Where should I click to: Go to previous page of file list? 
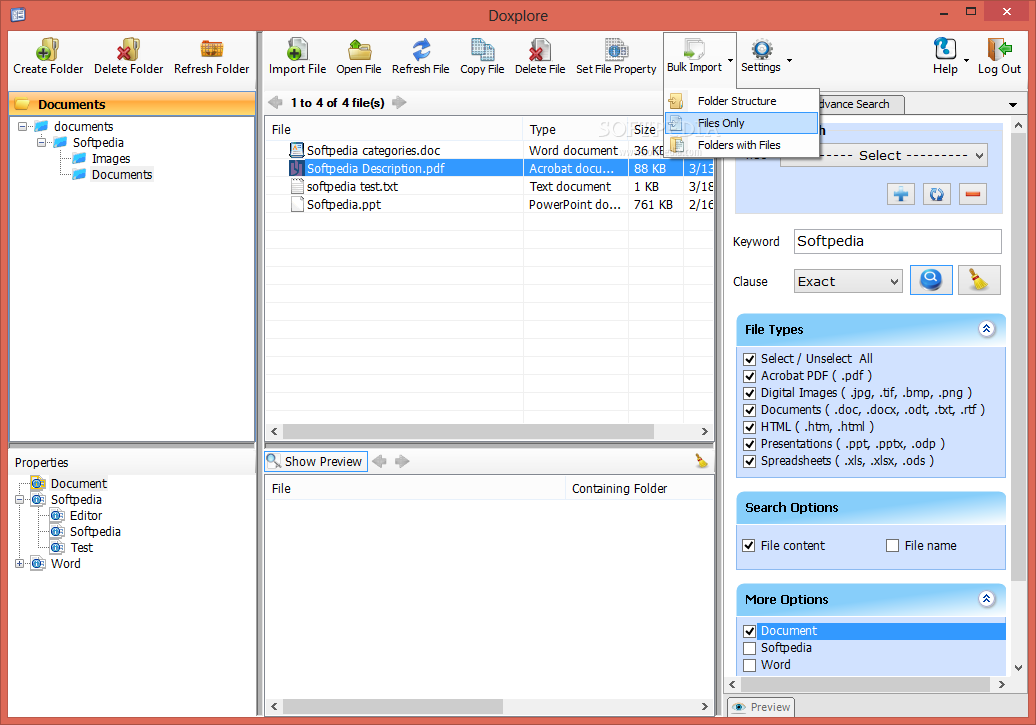[276, 102]
